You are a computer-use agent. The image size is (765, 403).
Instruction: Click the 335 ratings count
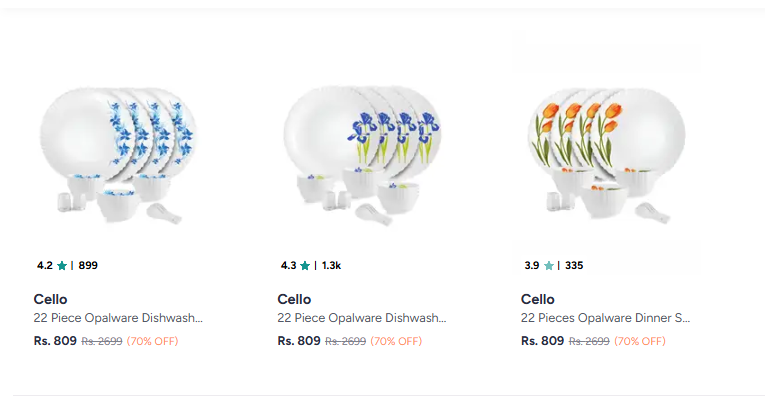(x=574, y=266)
